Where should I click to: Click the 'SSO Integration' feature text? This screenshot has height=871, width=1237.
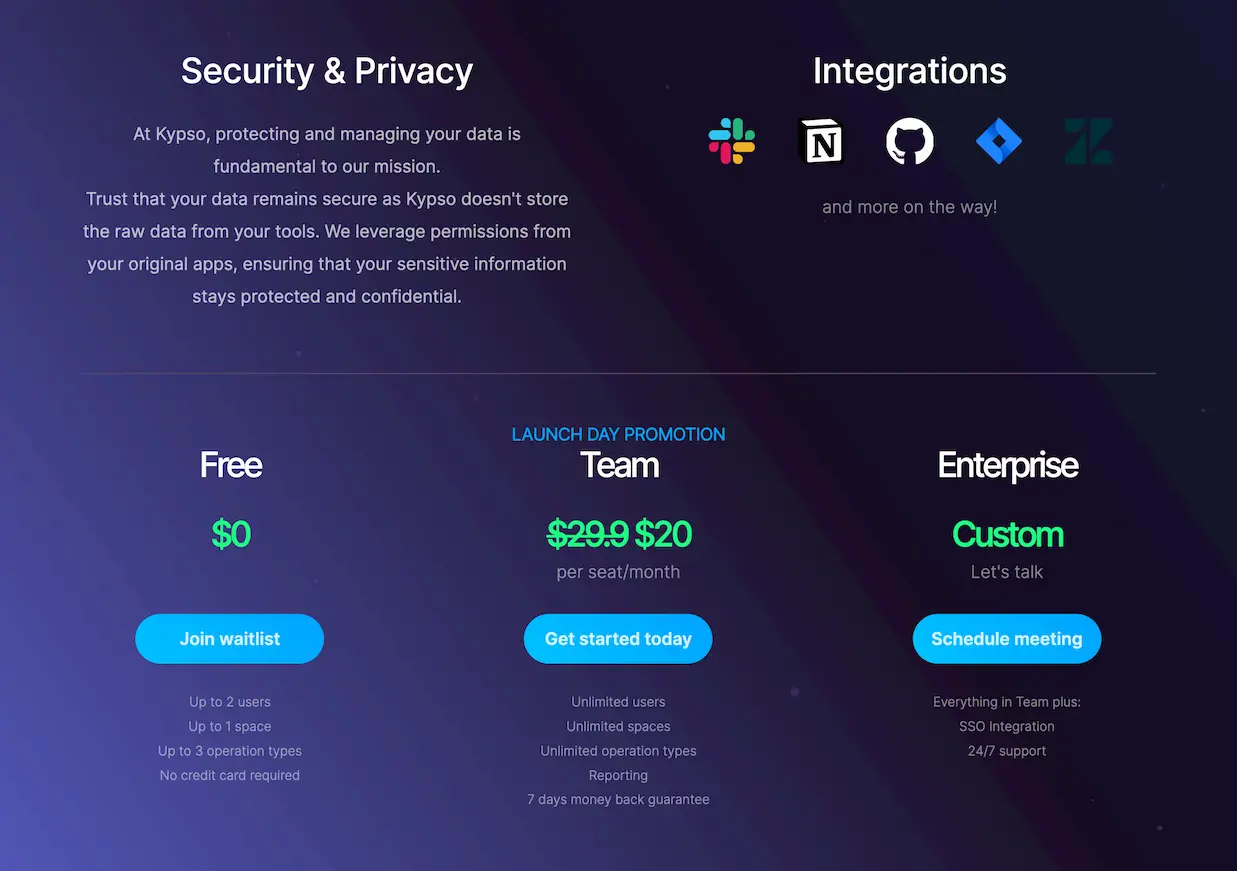click(1007, 726)
